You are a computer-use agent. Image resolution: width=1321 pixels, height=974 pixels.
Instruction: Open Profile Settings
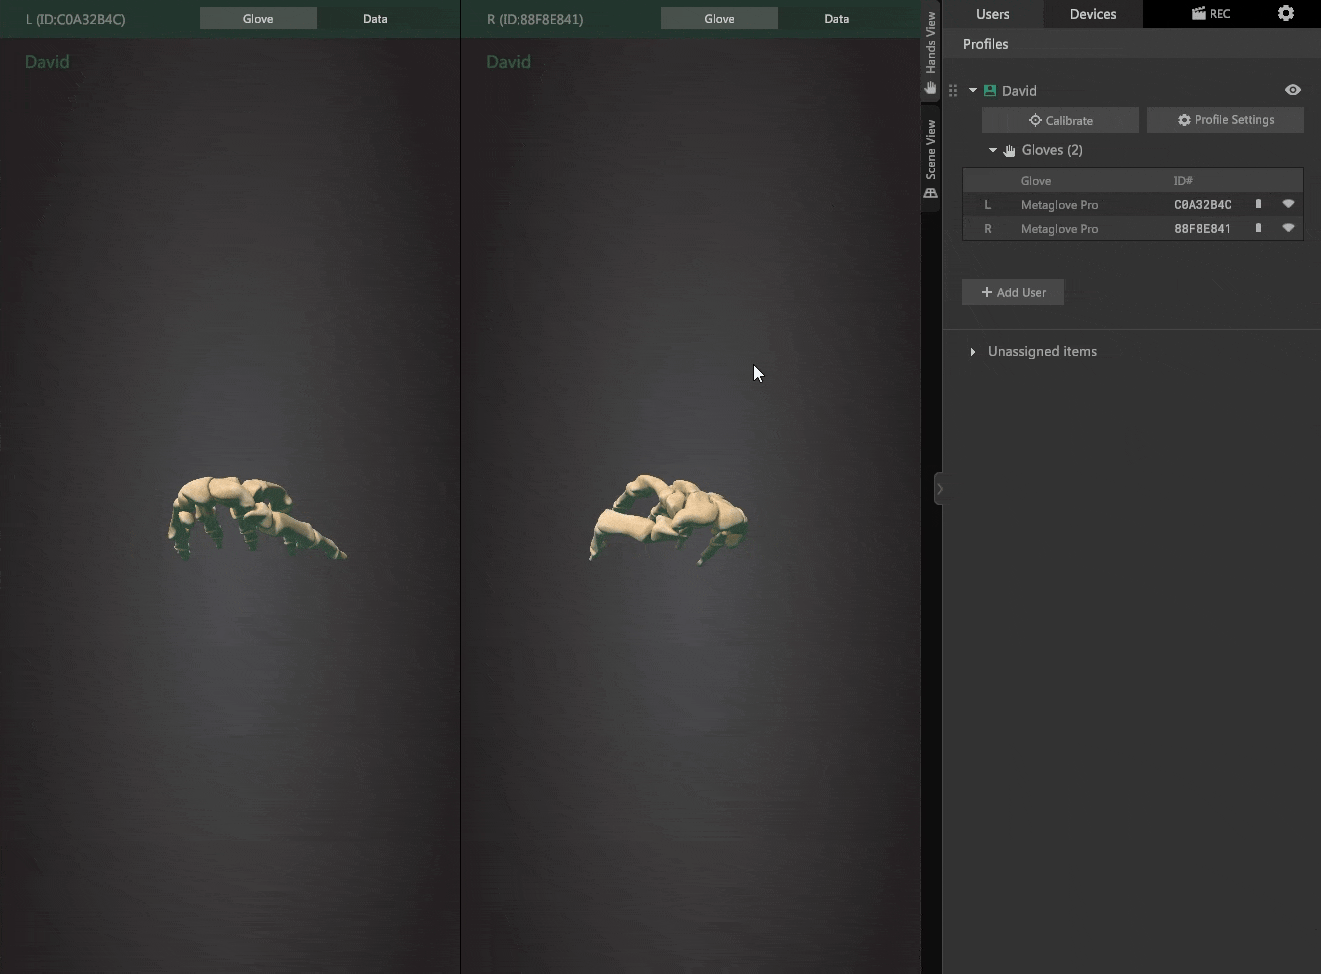(x=1225, y=120)
